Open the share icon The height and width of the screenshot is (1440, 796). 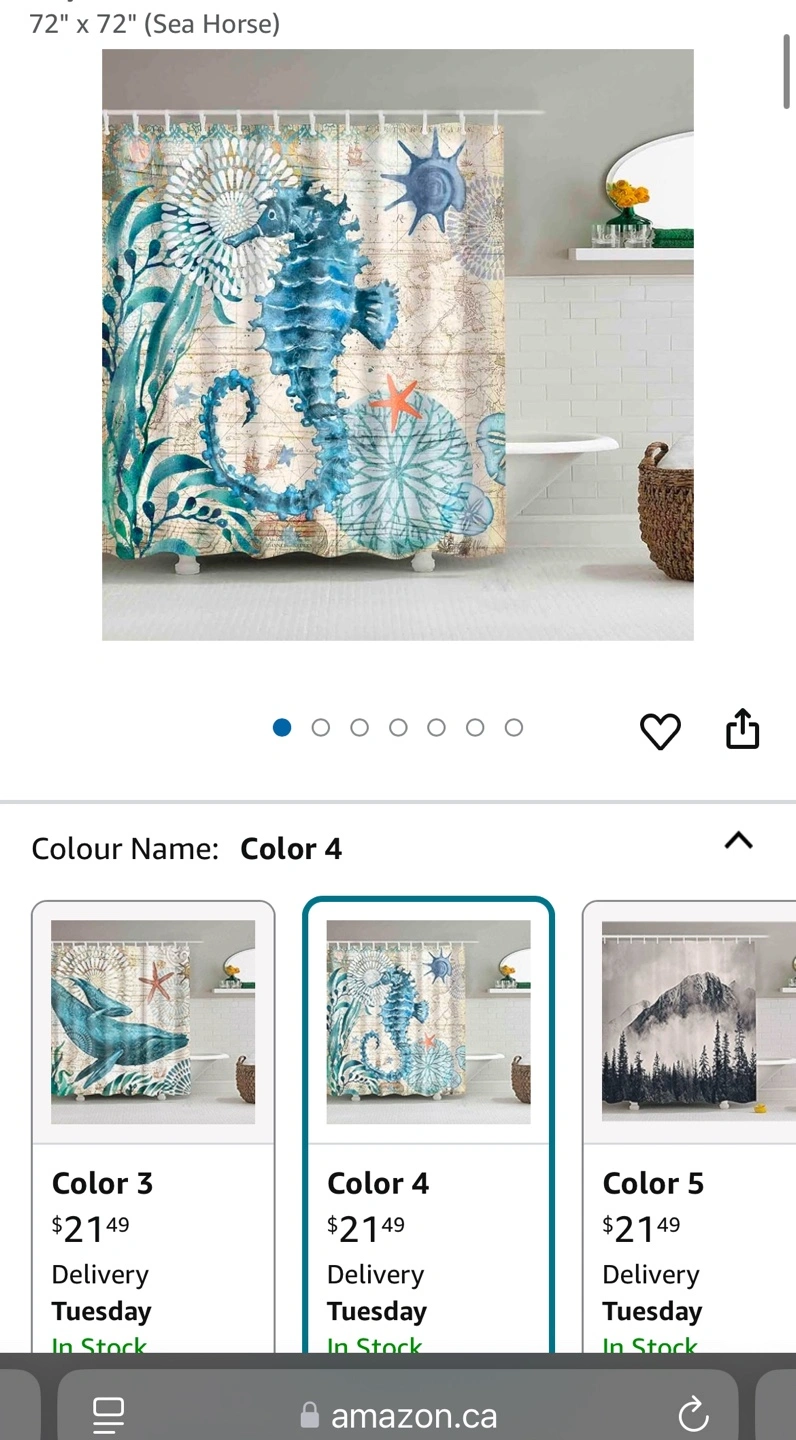click(742, 728)
